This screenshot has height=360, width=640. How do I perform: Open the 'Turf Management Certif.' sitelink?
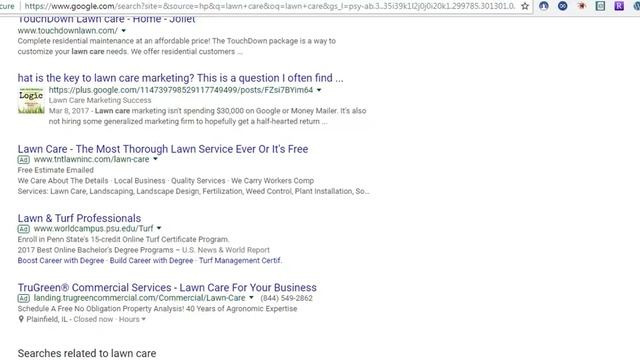click(240, 260)
